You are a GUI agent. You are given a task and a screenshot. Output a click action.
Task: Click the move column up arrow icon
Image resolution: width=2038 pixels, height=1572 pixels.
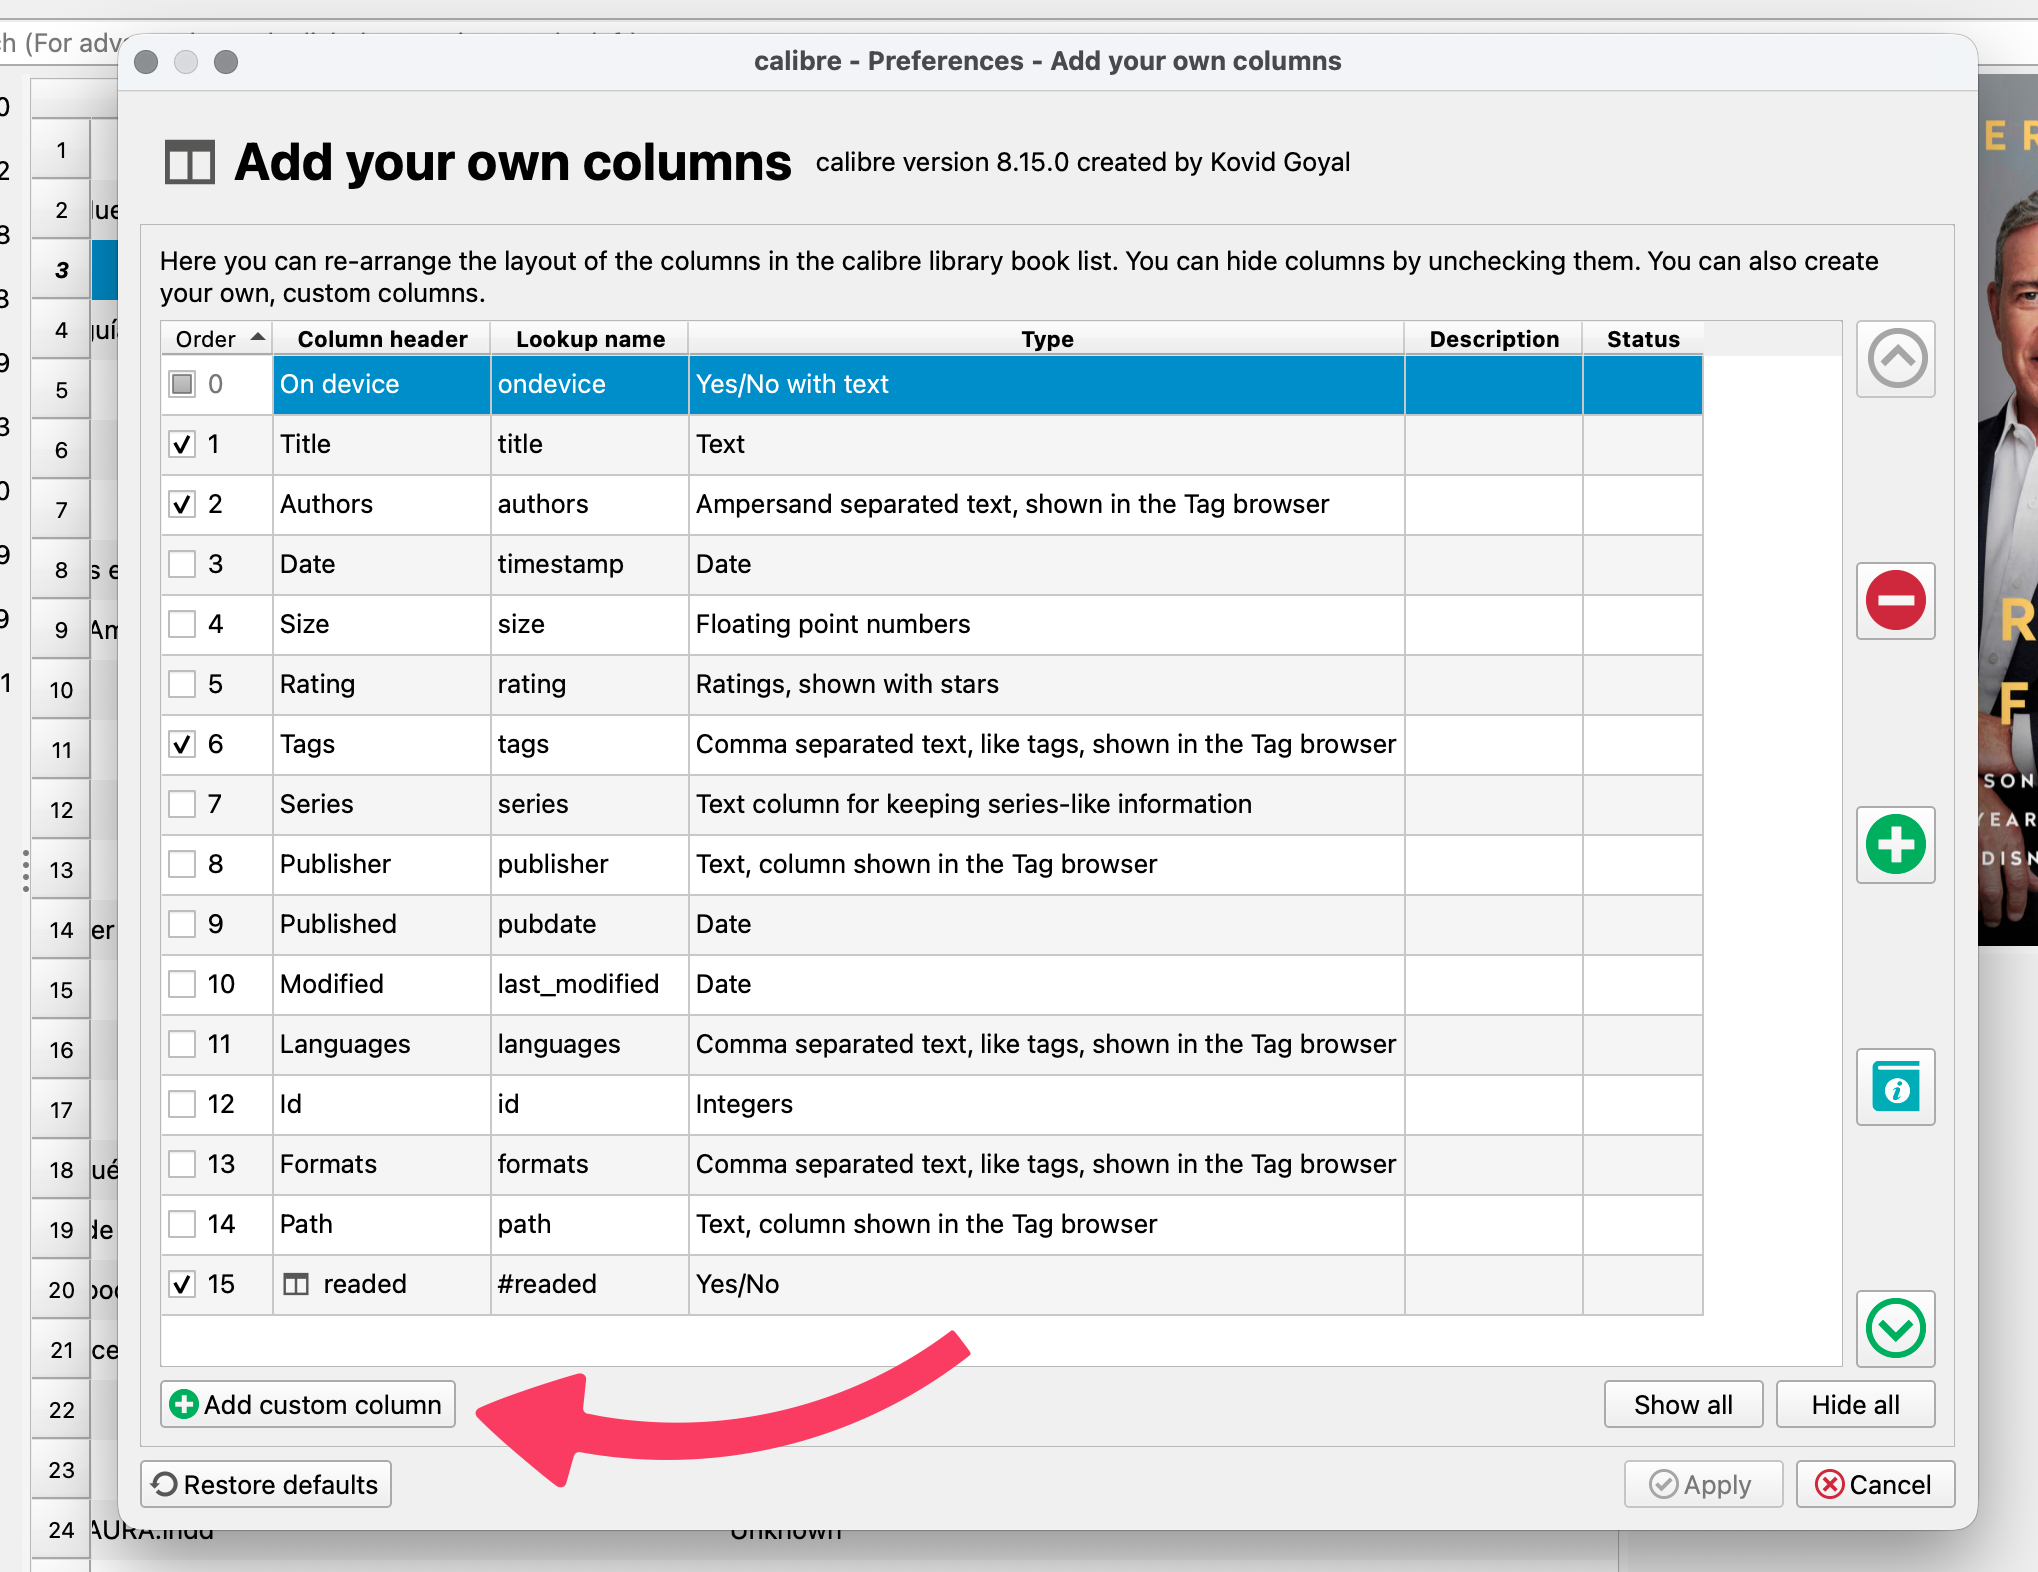tap(1896, 359)
